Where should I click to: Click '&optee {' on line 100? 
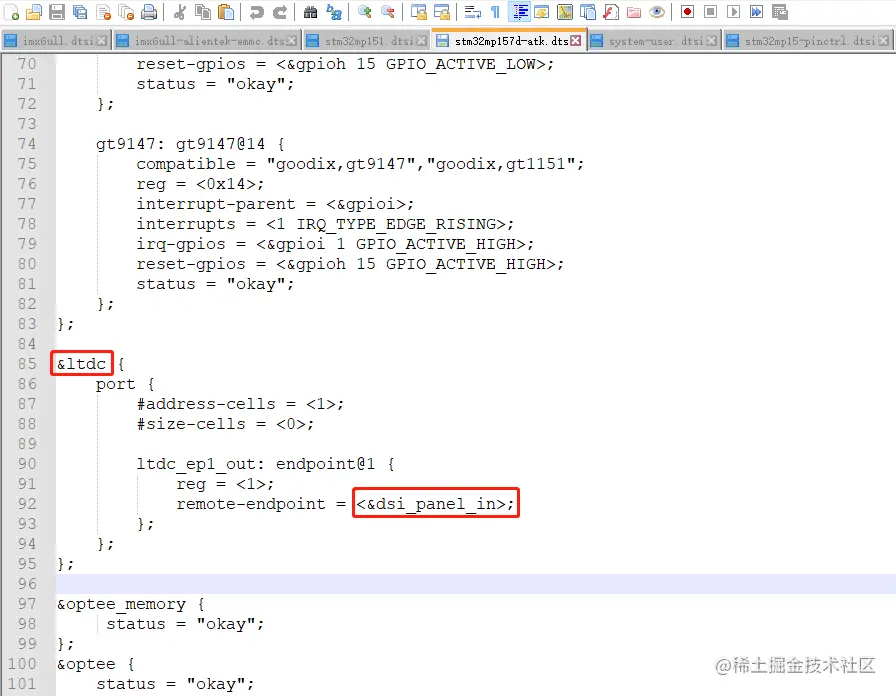pyautogui.click(x=95, y=664)
